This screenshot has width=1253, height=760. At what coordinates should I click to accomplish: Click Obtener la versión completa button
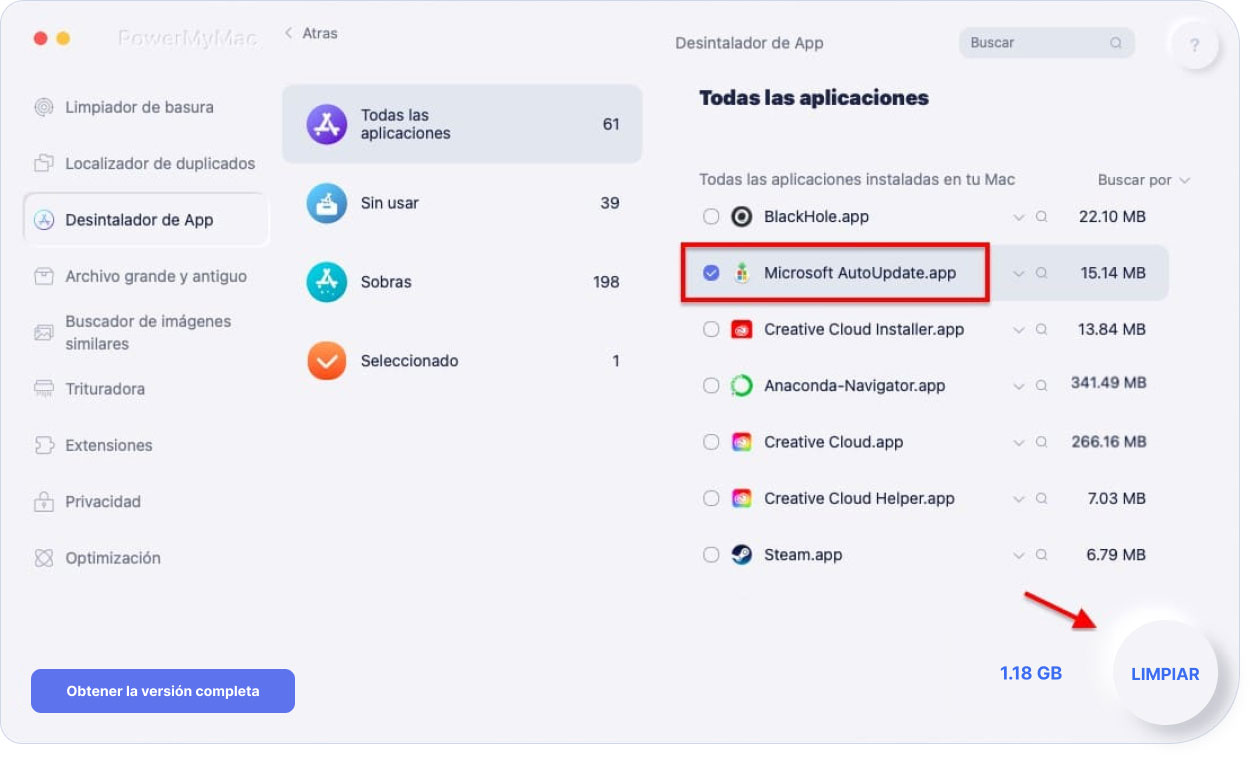pyautogui.click(x=163, y=691)
